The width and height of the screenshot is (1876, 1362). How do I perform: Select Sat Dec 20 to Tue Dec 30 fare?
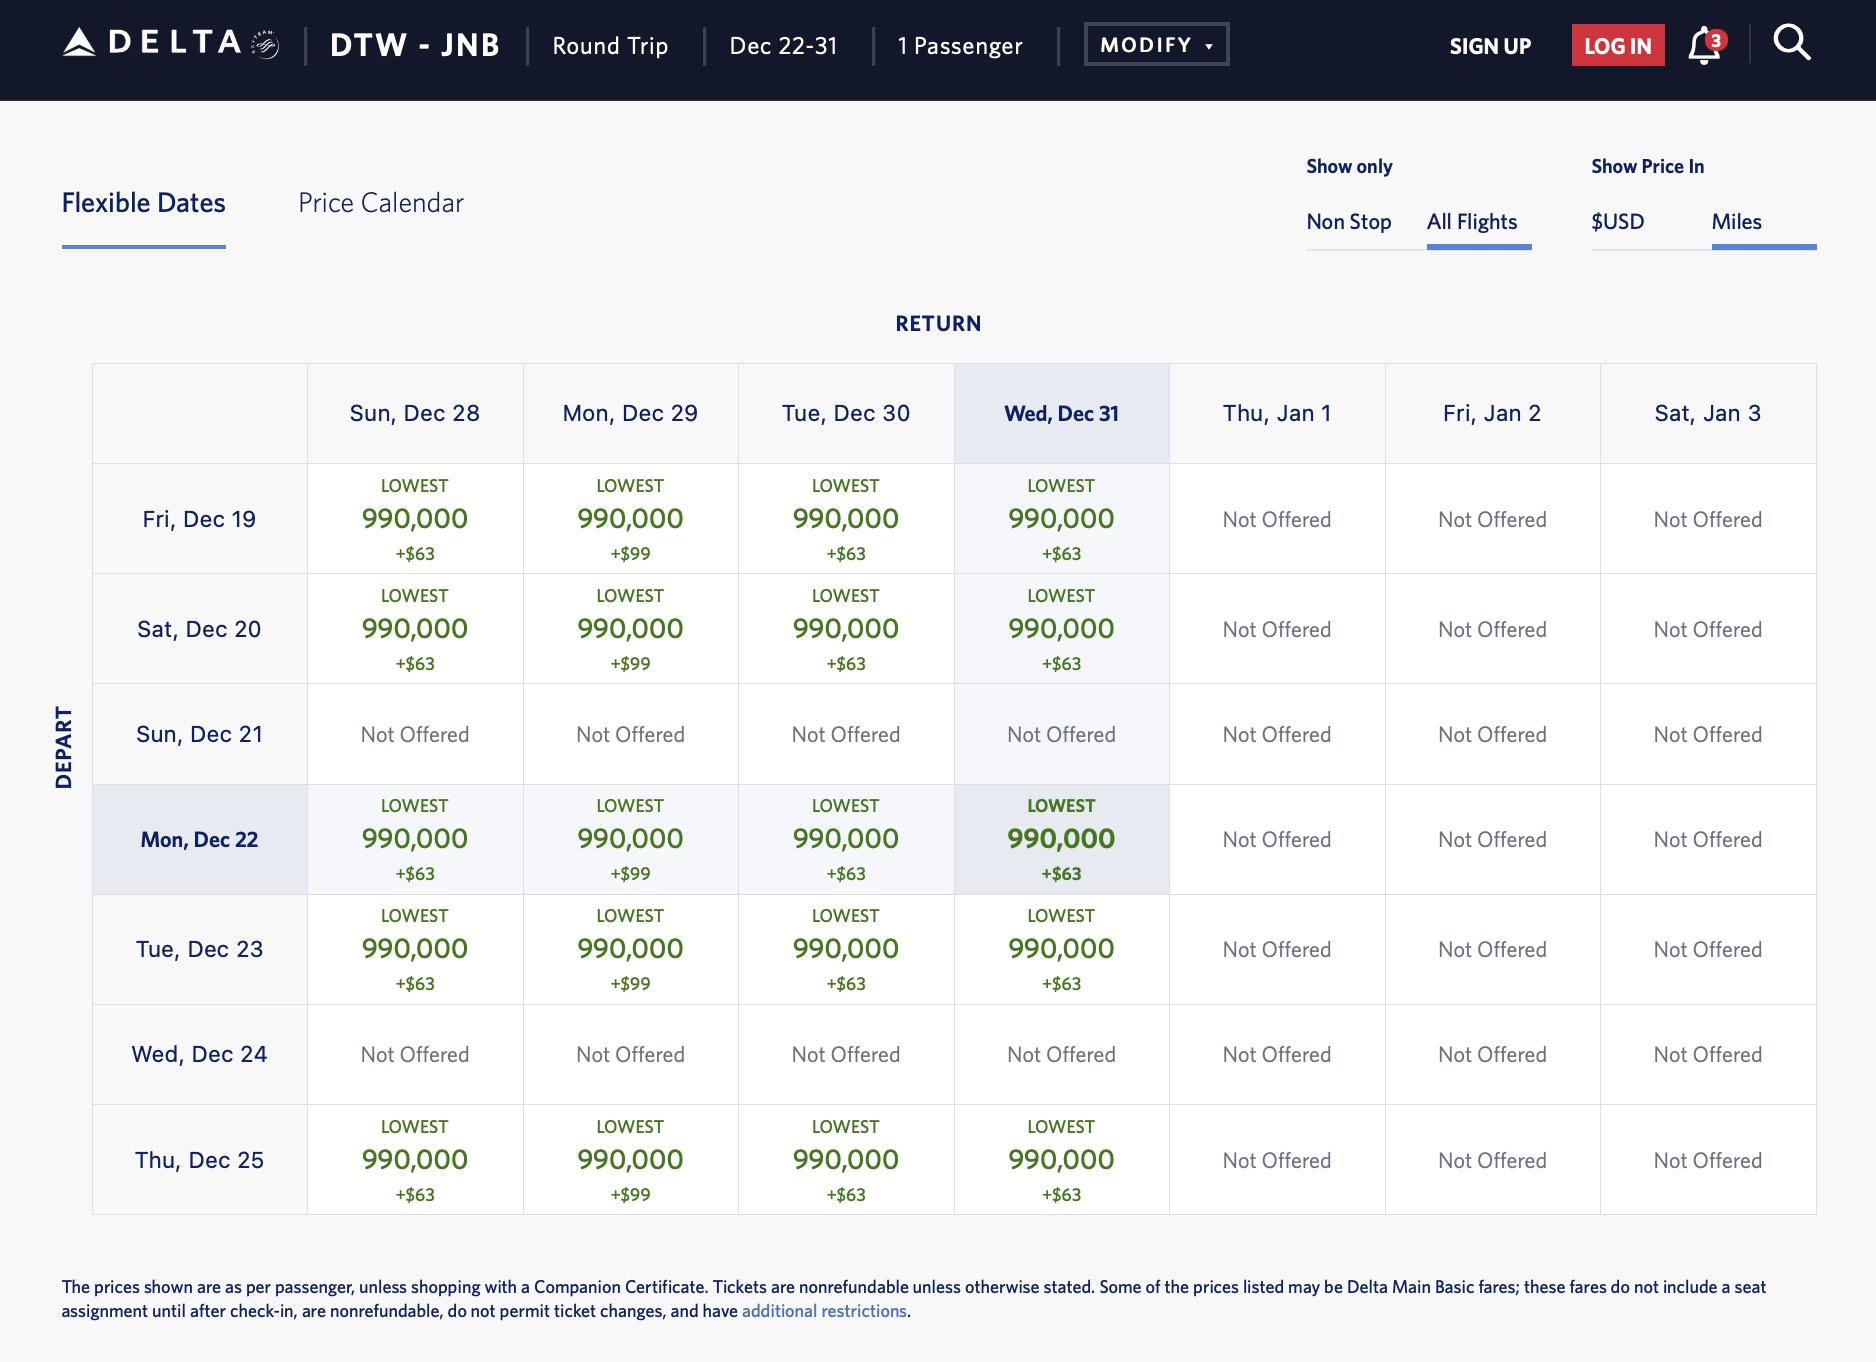pos(845,629)
